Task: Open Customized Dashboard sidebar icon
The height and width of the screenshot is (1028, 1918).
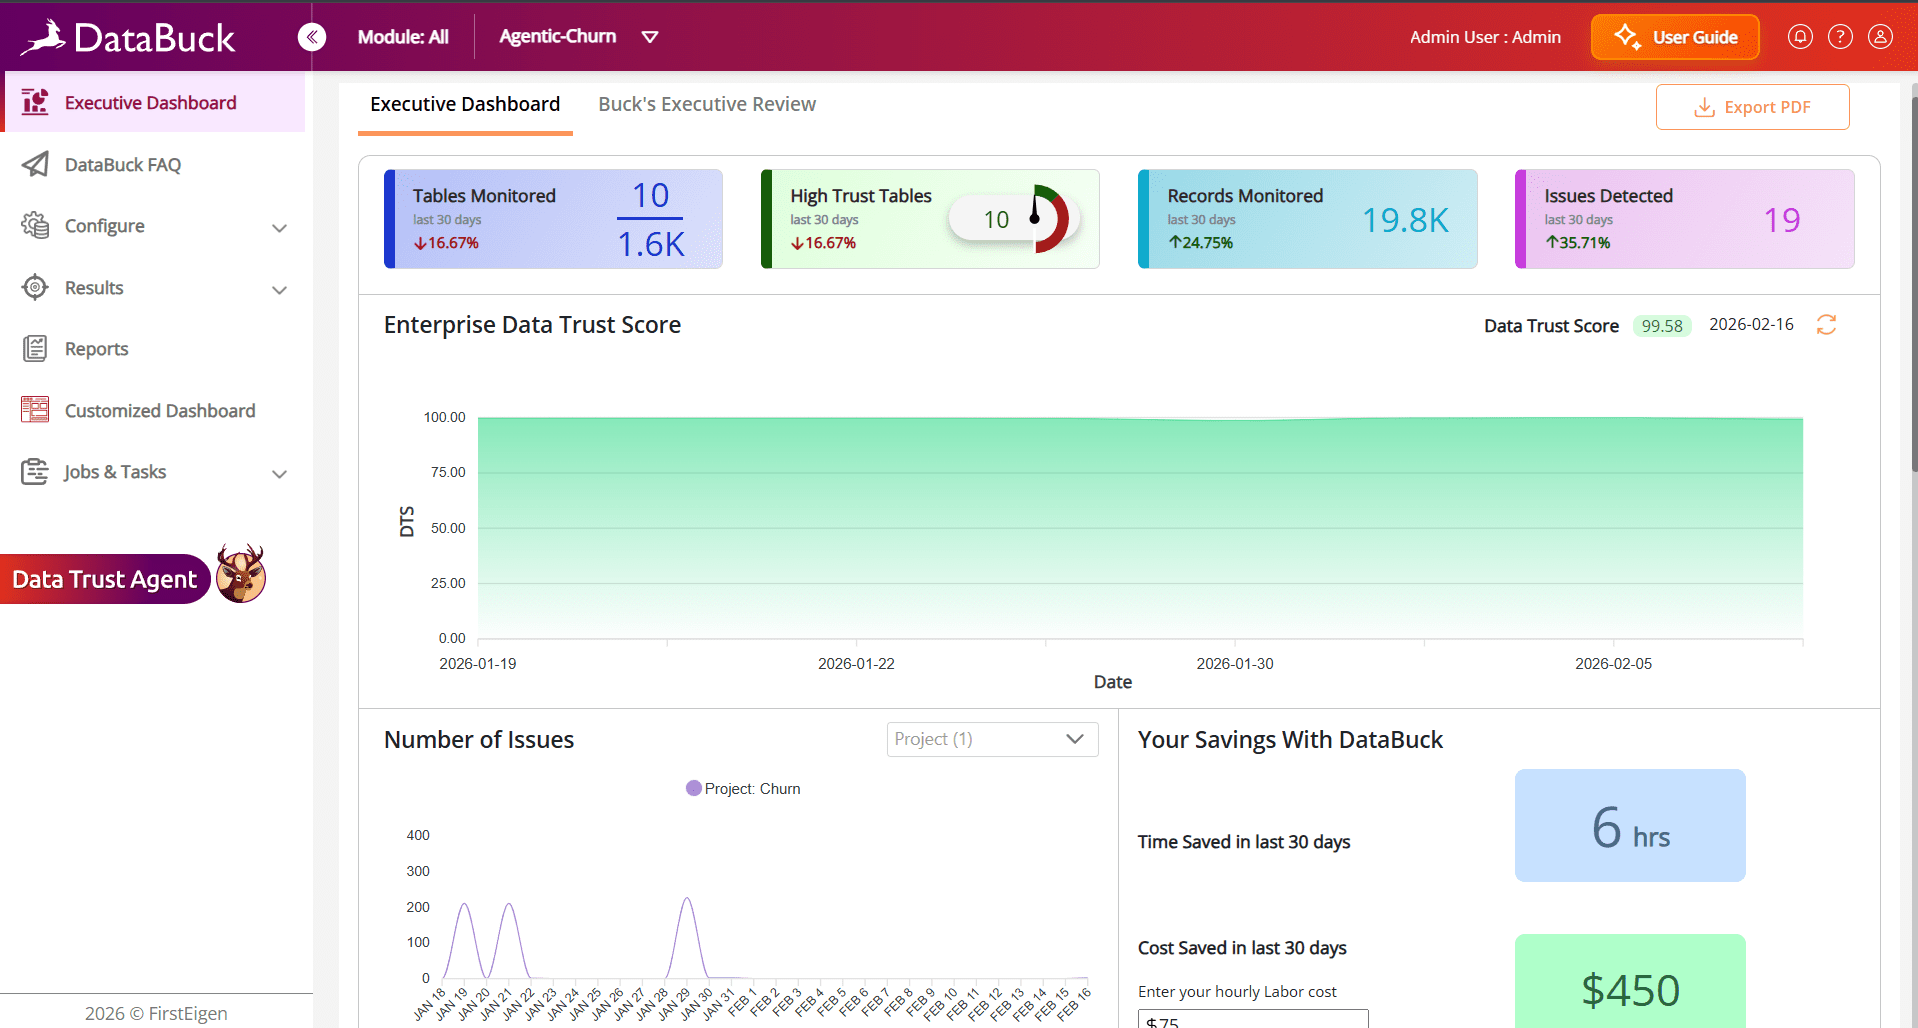Action: pyautogui.click(x=35, y=410)
